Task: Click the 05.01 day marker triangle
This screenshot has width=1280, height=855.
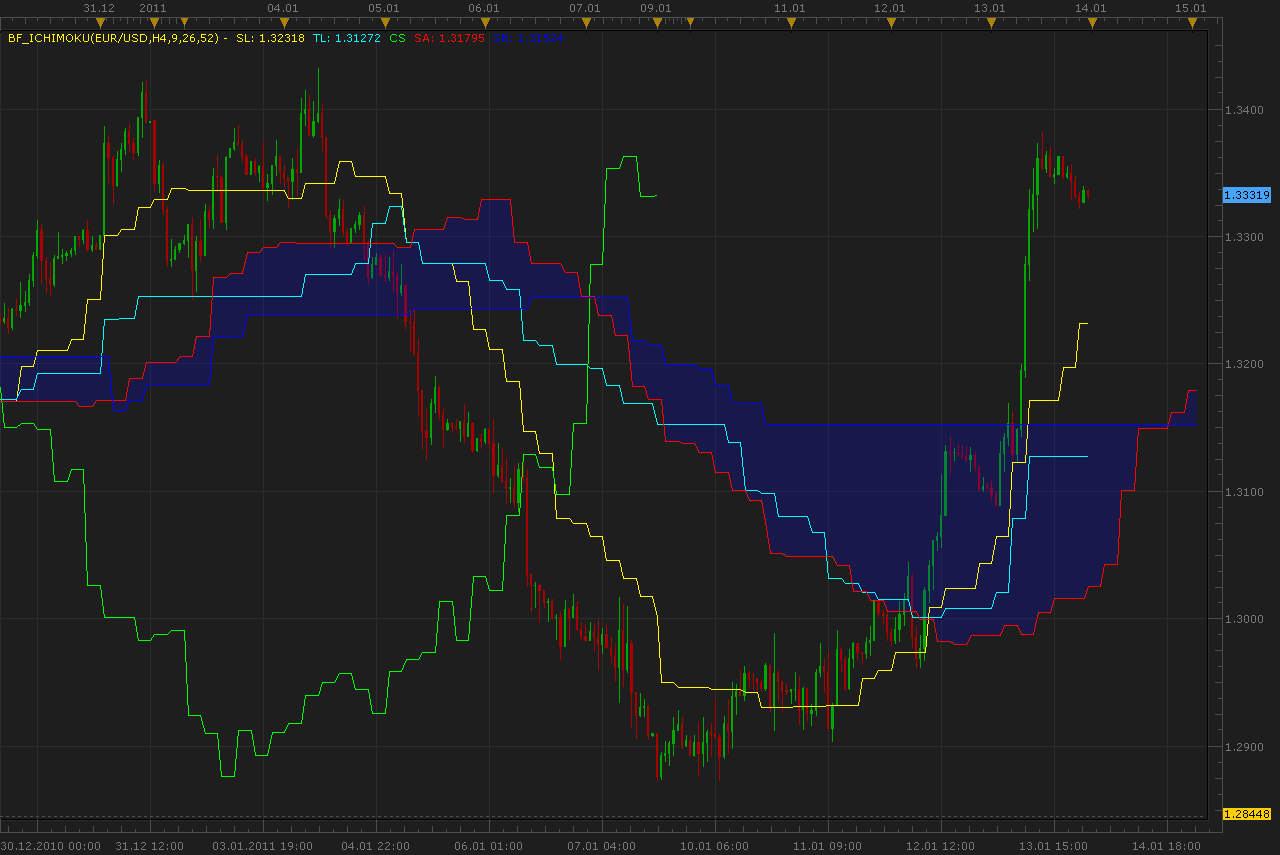Action: click(384, 22)
